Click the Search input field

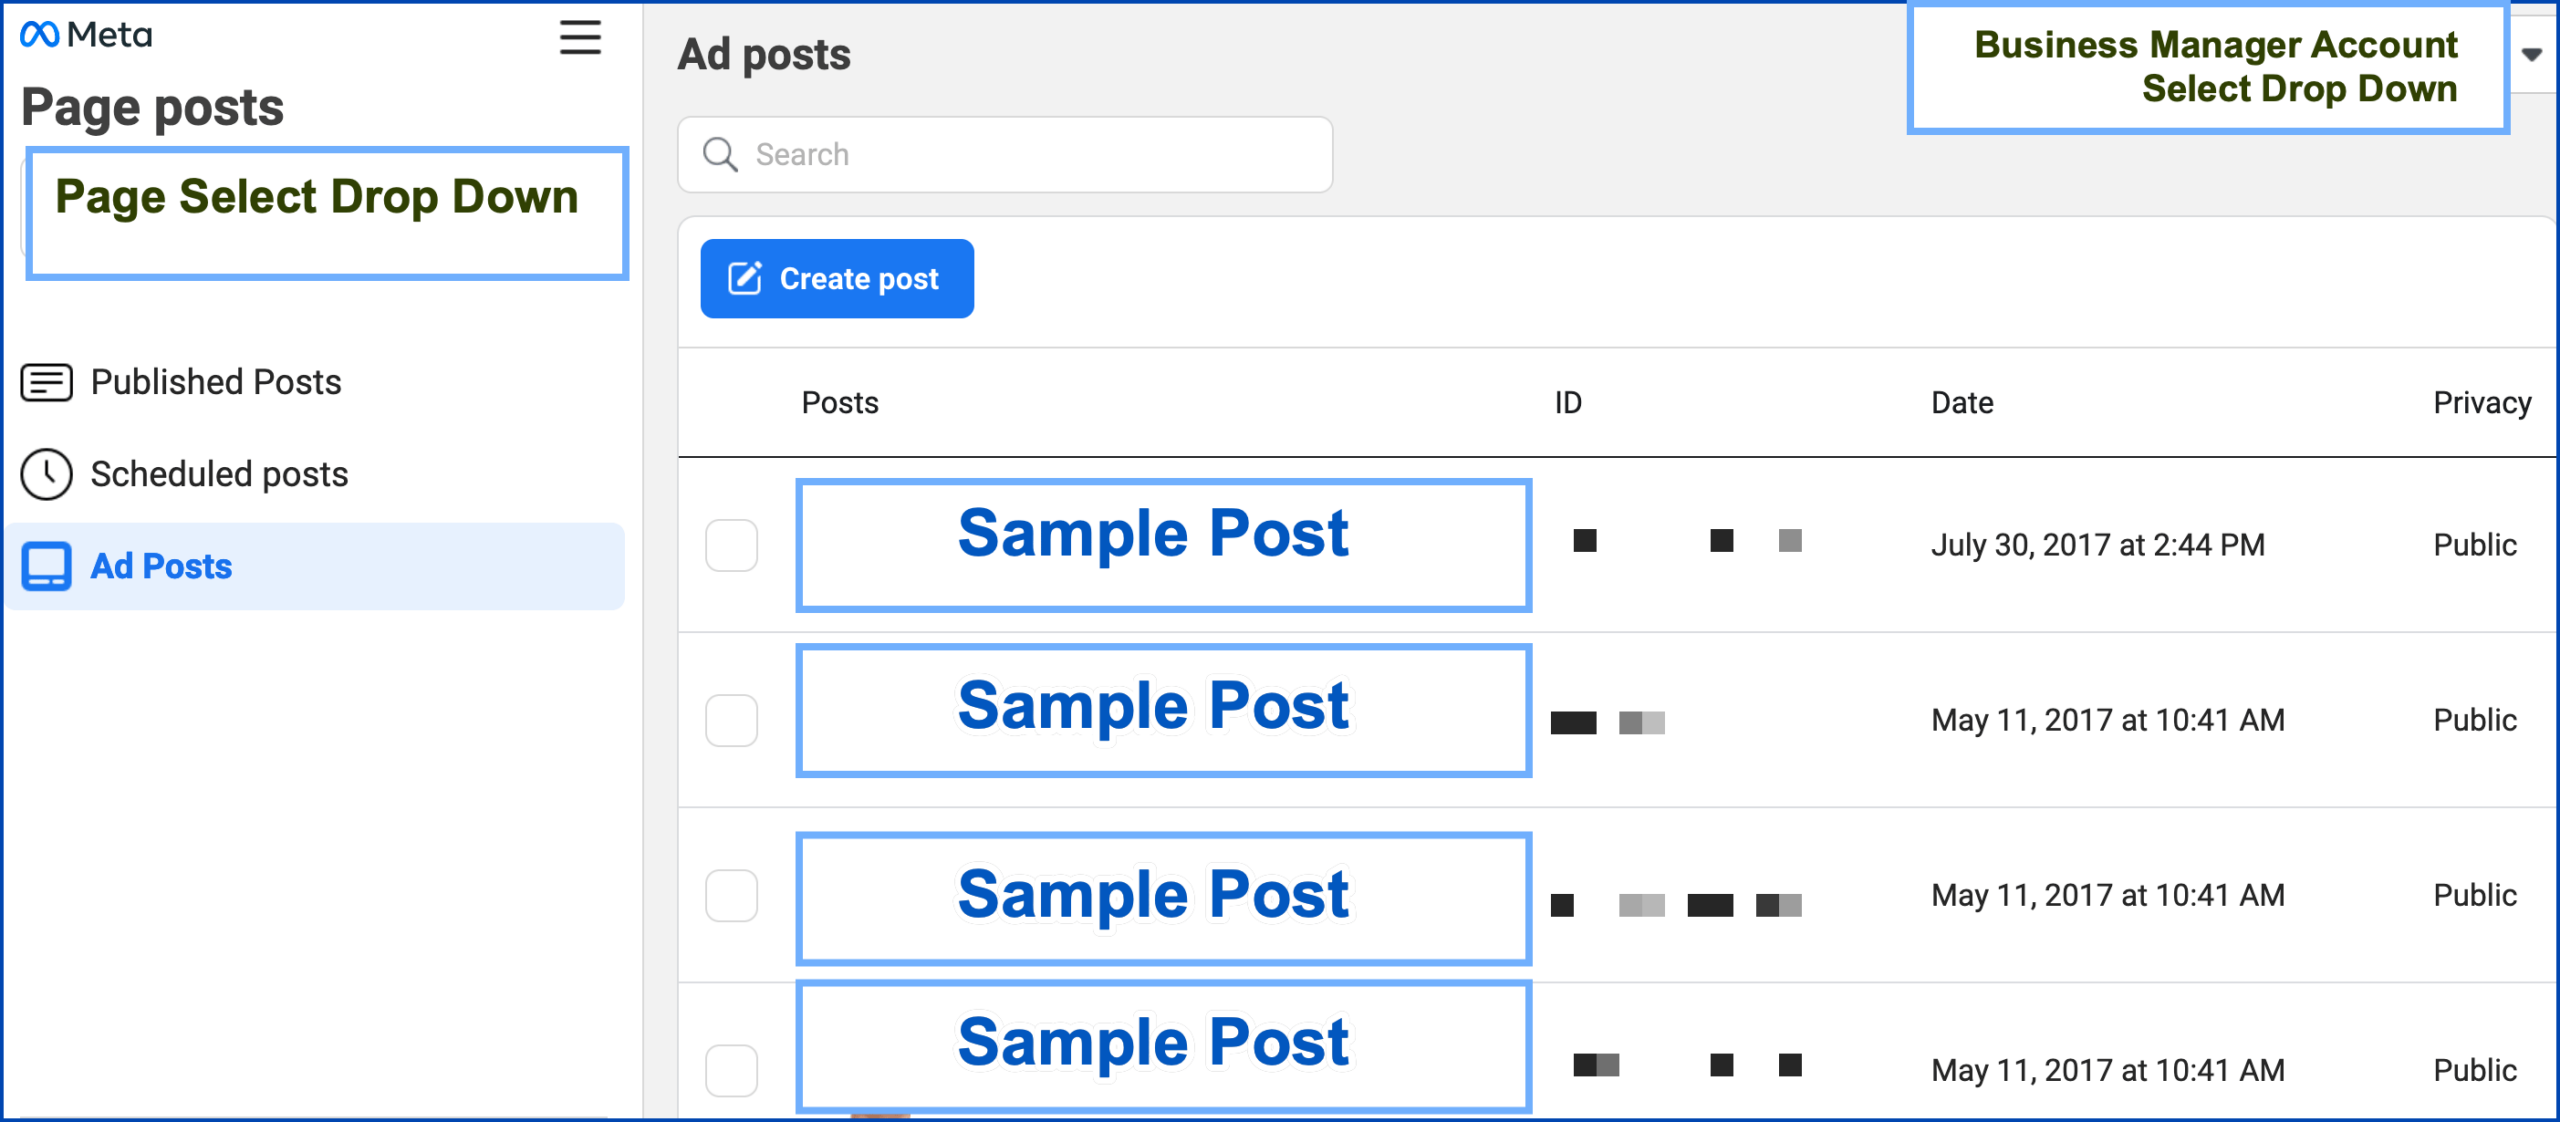[1001, 154]
